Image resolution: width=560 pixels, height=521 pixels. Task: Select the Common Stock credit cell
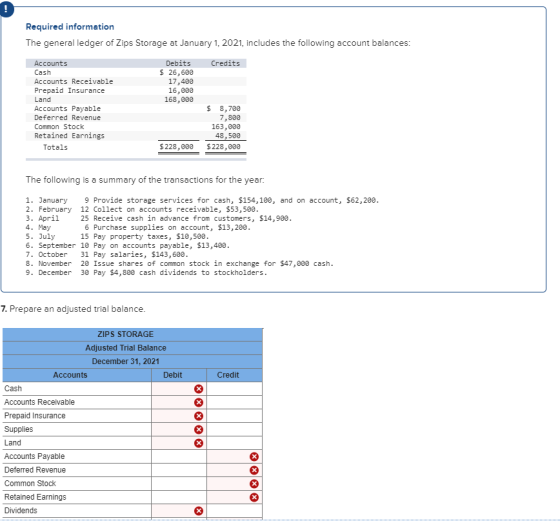coord(234,484)
